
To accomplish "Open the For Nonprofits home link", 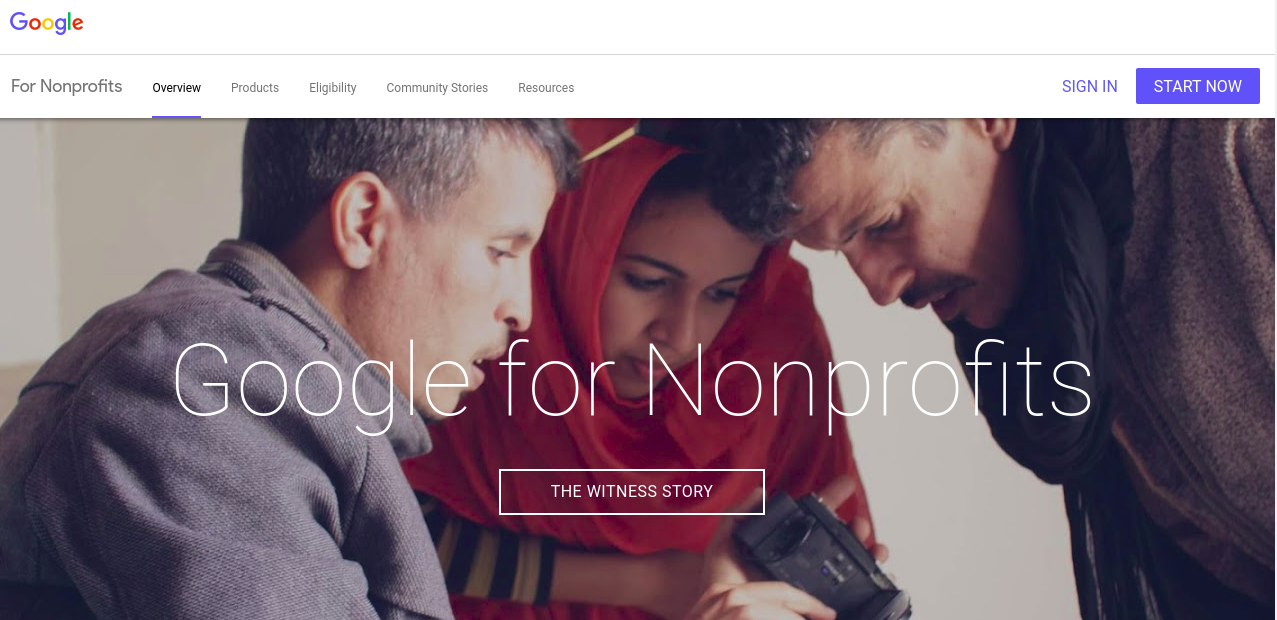I will tap(66, 86).
